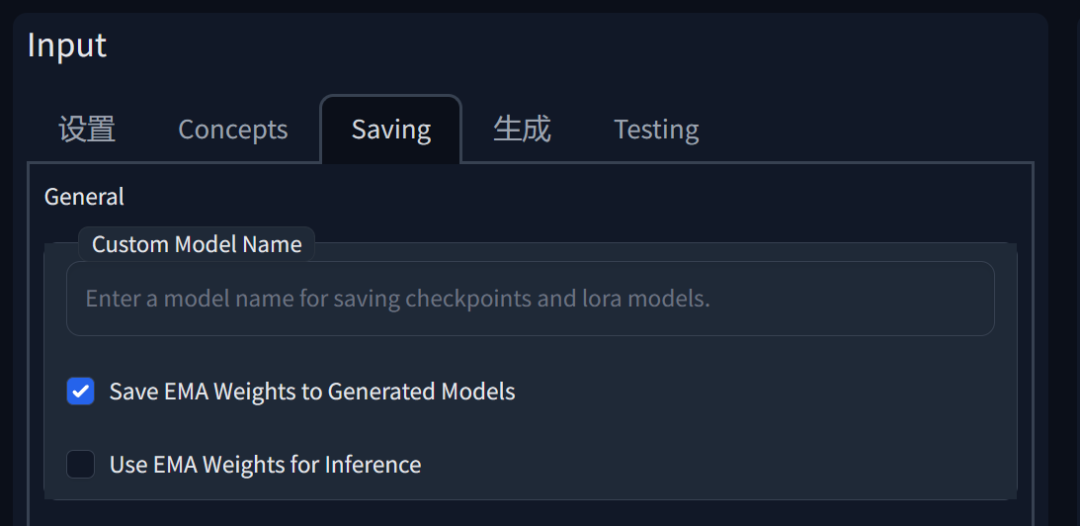Click the 'Use EMA Weights for Inference' label text

pyautogui.click(x=265, y=465)
